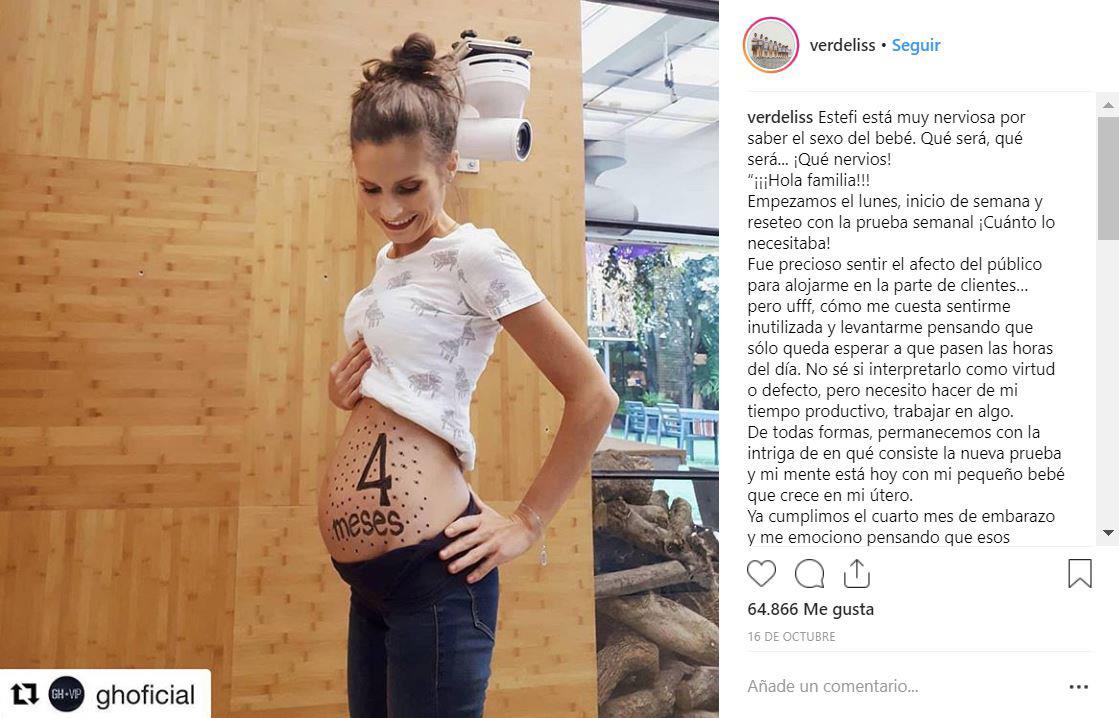Click caption scrollbar up arrow

click(1108, 106)
